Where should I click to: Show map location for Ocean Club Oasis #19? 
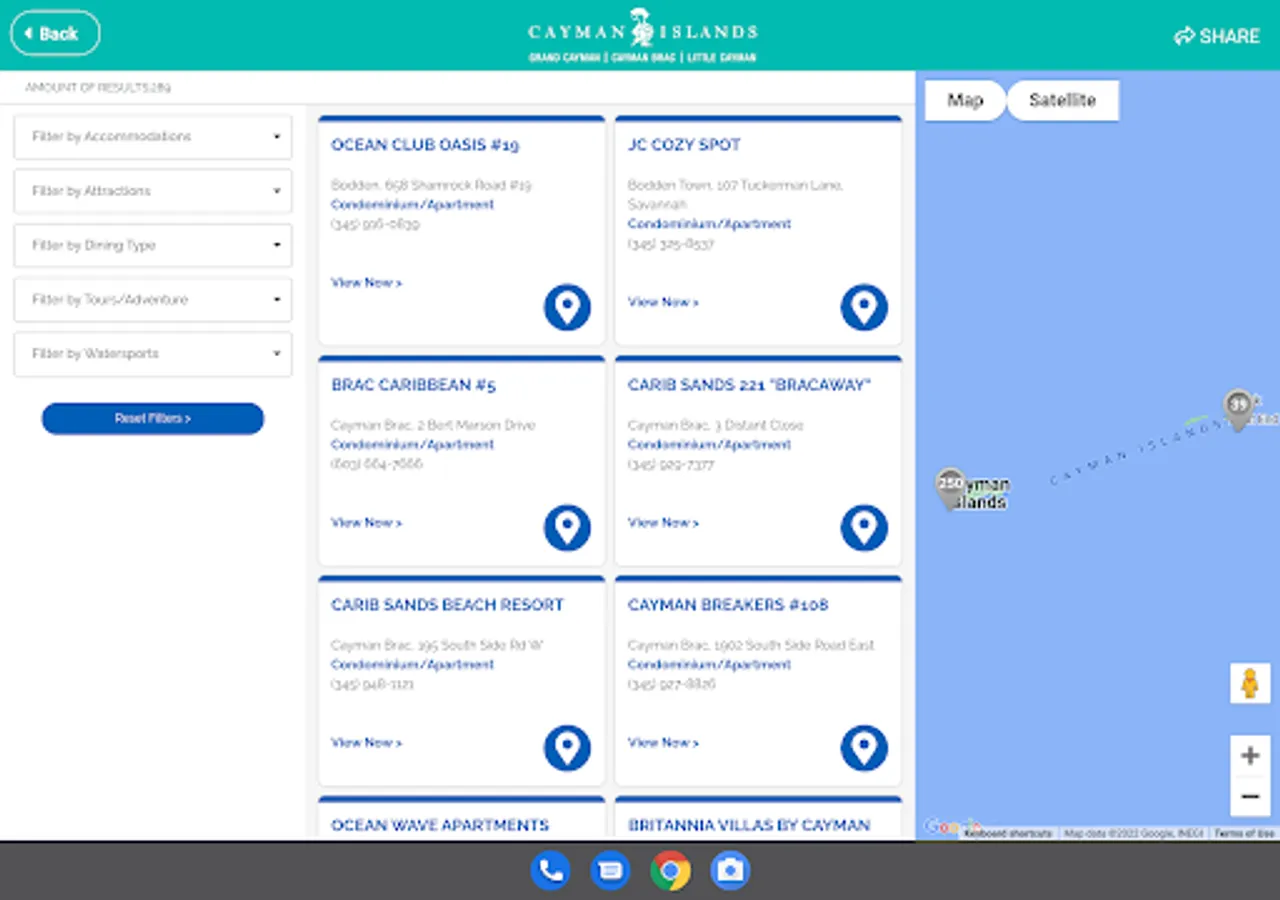coord(567,307)
